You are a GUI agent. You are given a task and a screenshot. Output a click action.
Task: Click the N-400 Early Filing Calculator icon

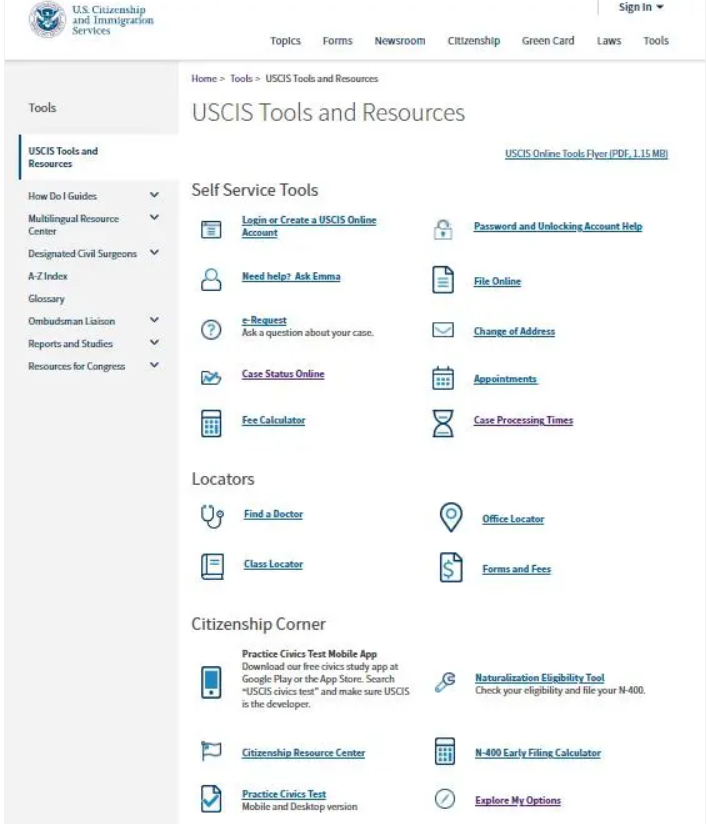445,750
